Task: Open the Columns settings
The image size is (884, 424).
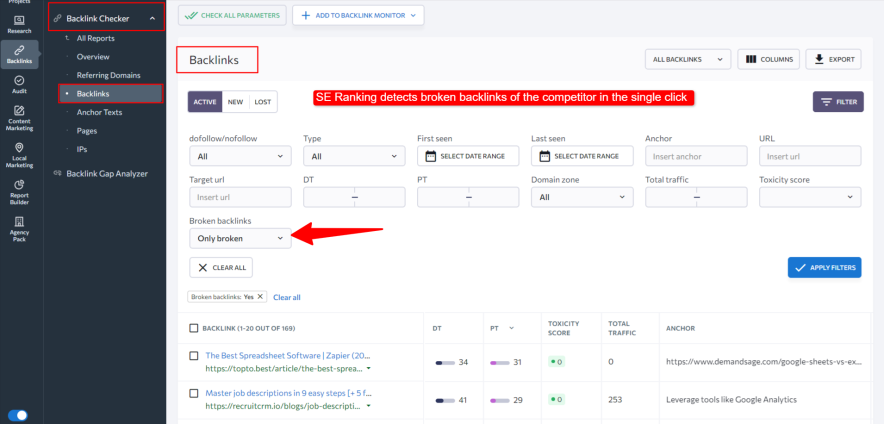Action: click(x=768, y=59)
